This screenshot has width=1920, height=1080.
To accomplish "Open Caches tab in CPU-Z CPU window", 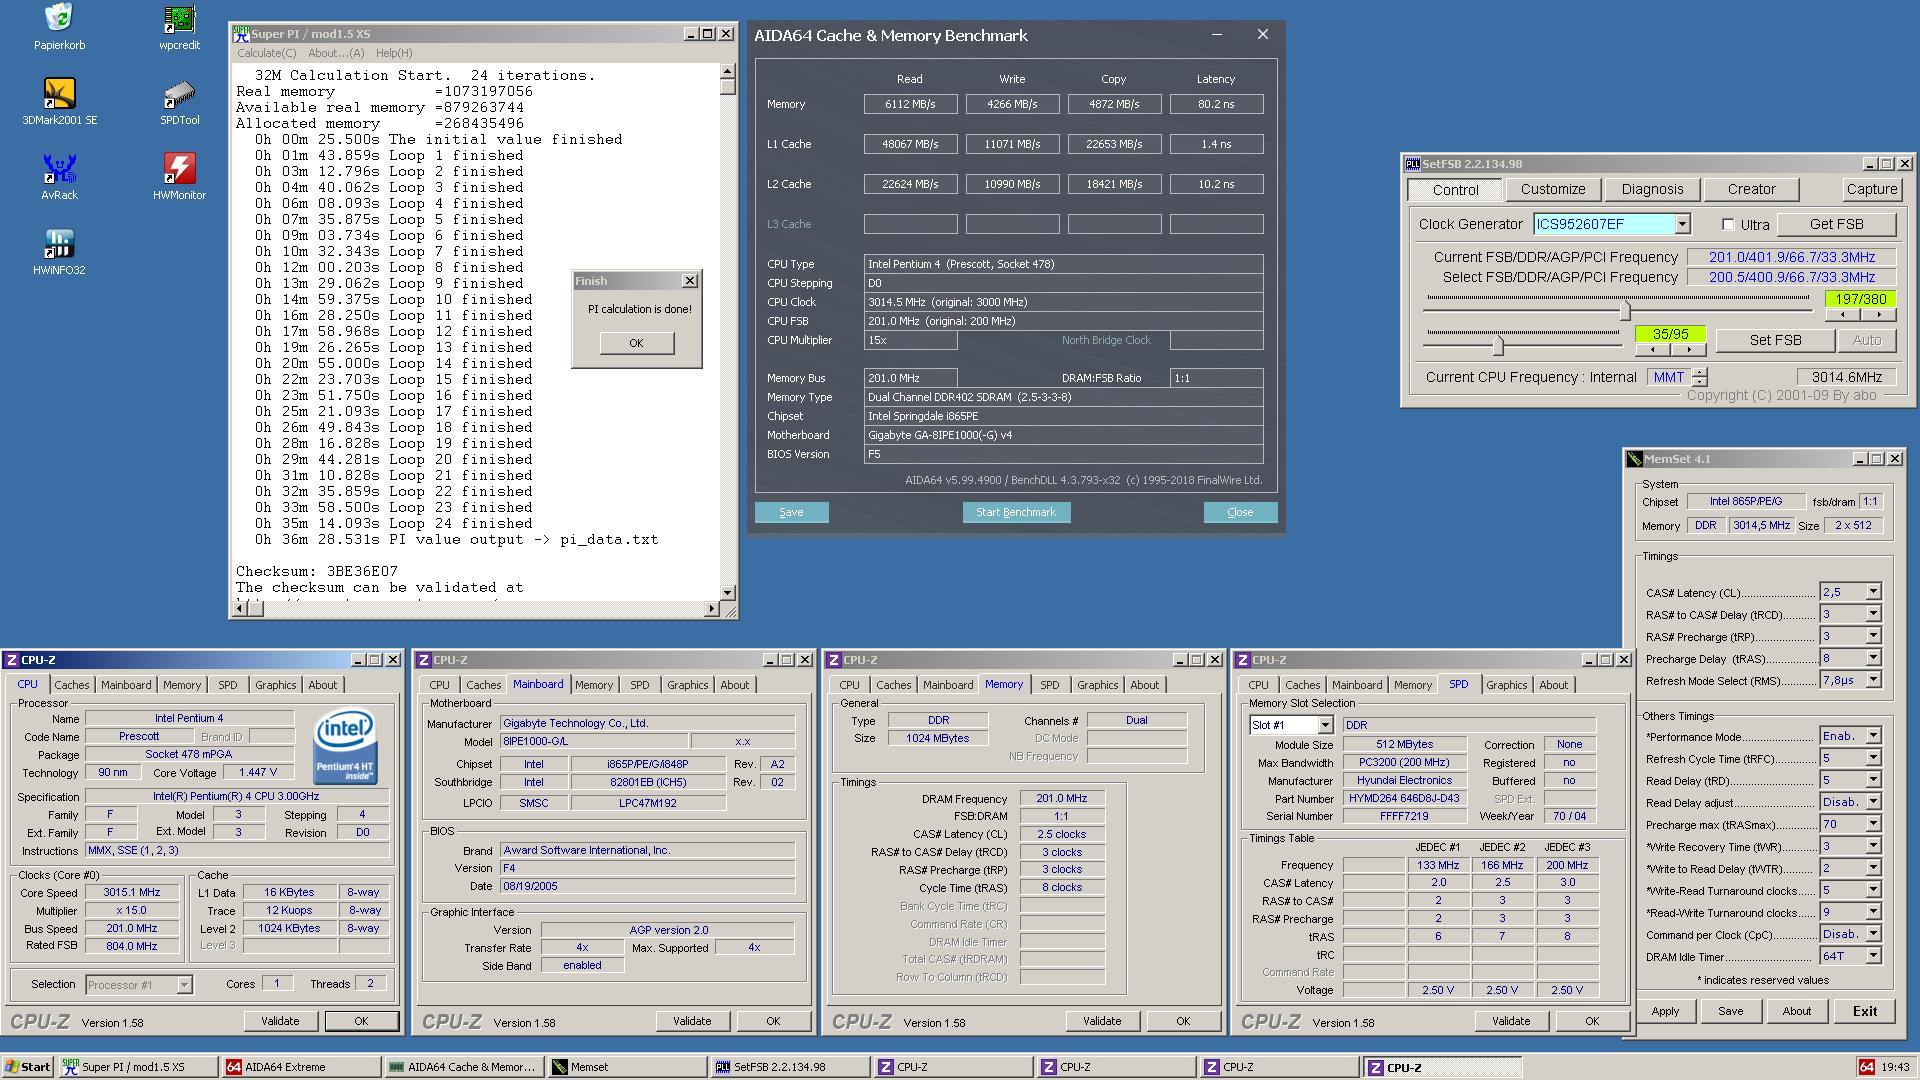I will pos(71,685).
